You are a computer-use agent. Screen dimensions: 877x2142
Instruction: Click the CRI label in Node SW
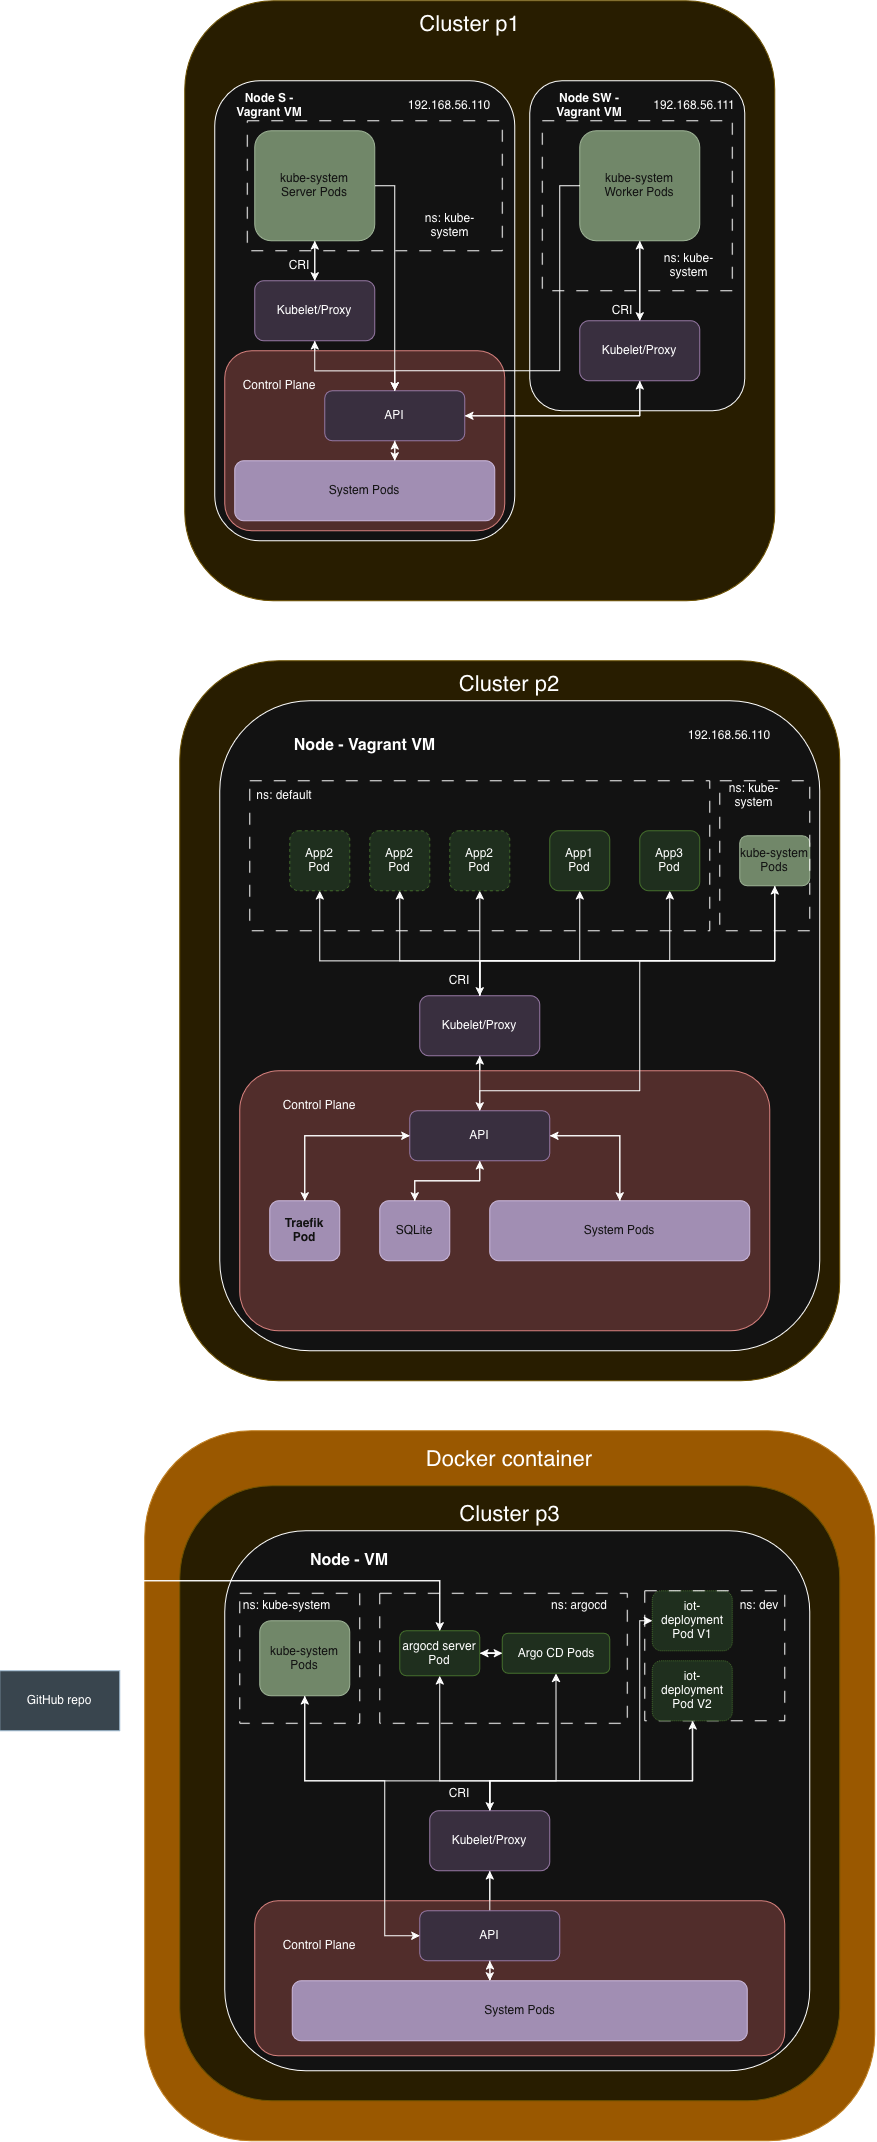point(622,310)
